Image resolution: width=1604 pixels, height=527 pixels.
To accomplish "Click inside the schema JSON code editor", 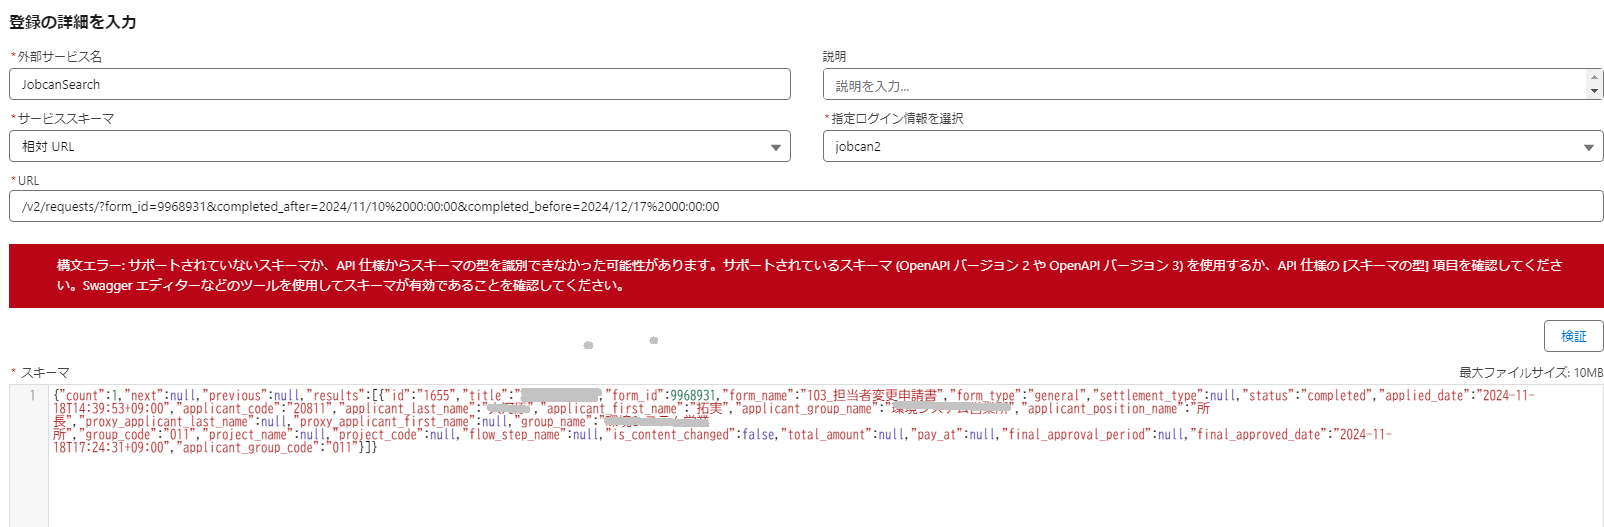I will 826,456.
